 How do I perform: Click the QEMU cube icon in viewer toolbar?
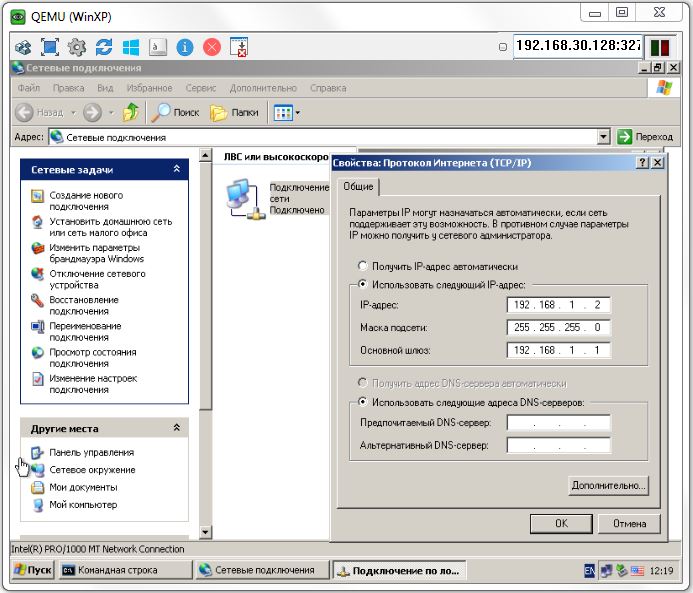pyautogui.click(x=23, y=47)
